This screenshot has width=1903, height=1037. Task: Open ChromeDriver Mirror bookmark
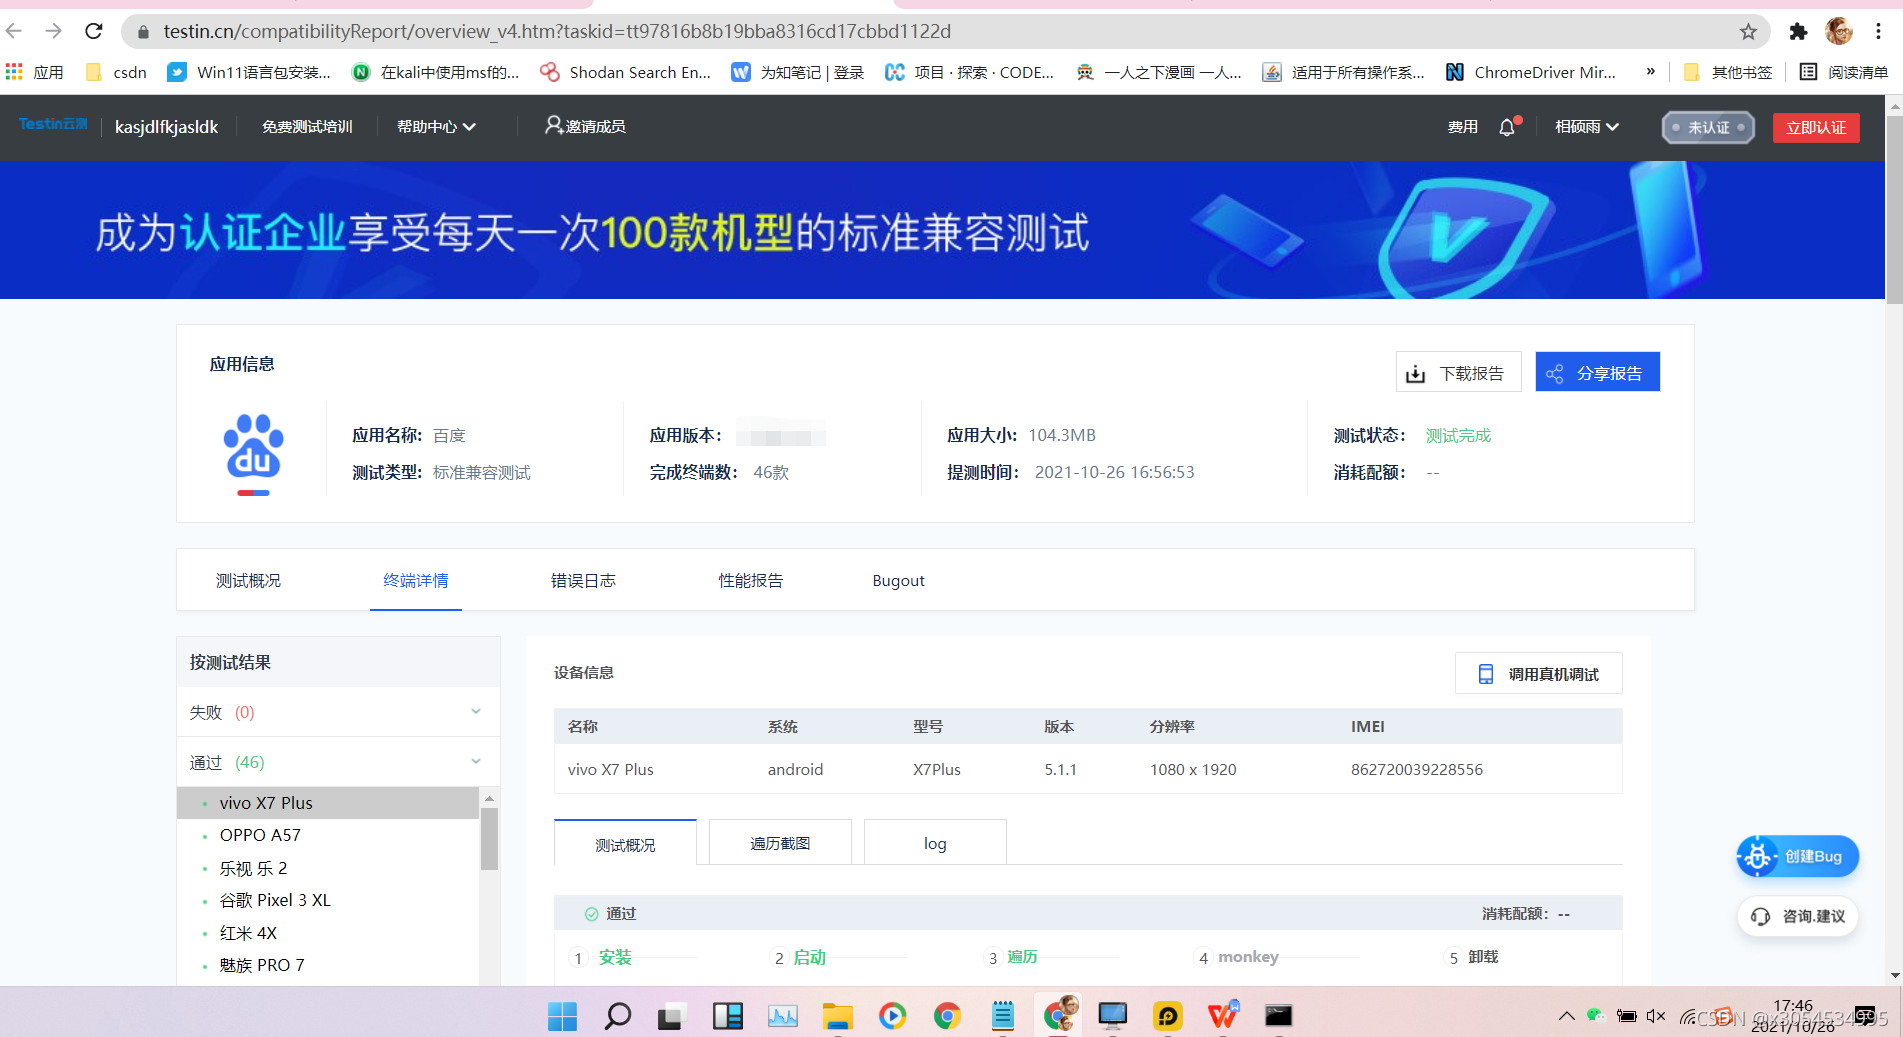coord(1531,72)
